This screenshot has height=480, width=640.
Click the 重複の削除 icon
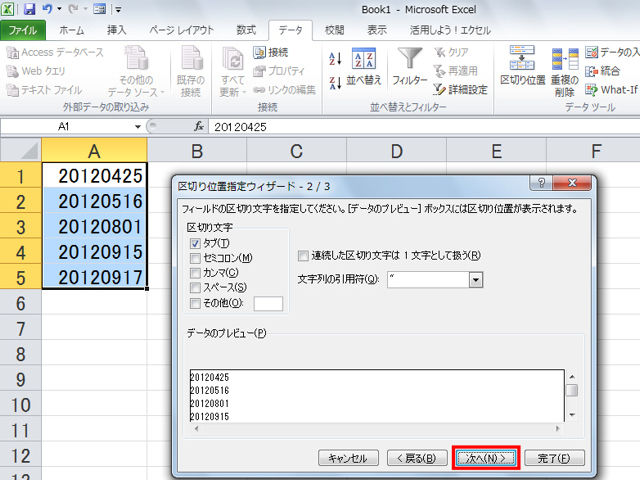tap(565, 59)
